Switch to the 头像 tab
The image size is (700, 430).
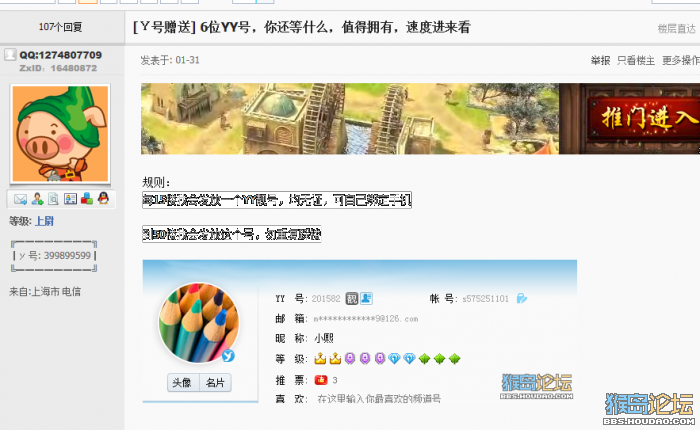183,383
